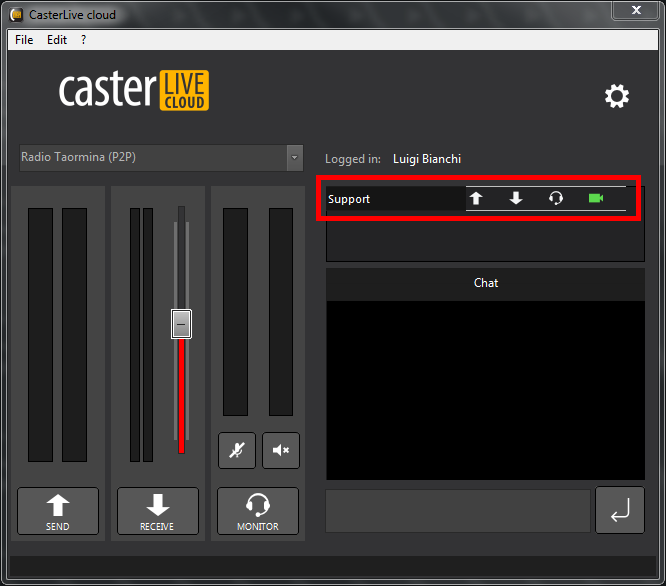Click the chat message input field

point(458,511)
